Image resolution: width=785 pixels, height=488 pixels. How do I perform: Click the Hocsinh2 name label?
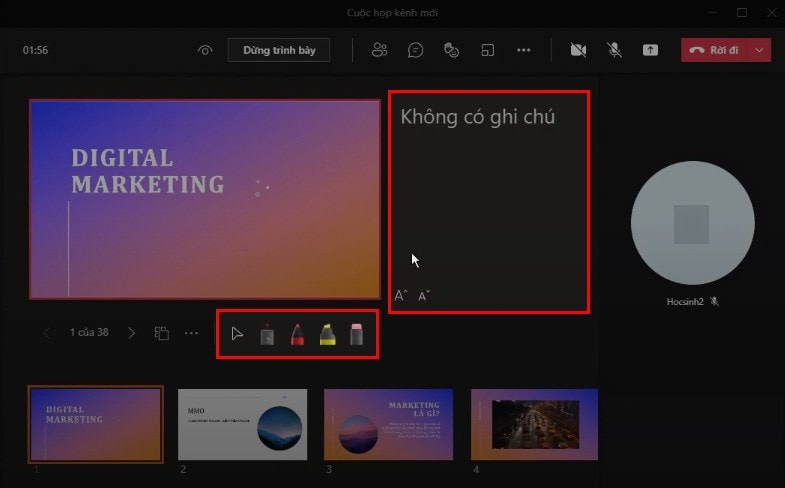tap(685, 302)
